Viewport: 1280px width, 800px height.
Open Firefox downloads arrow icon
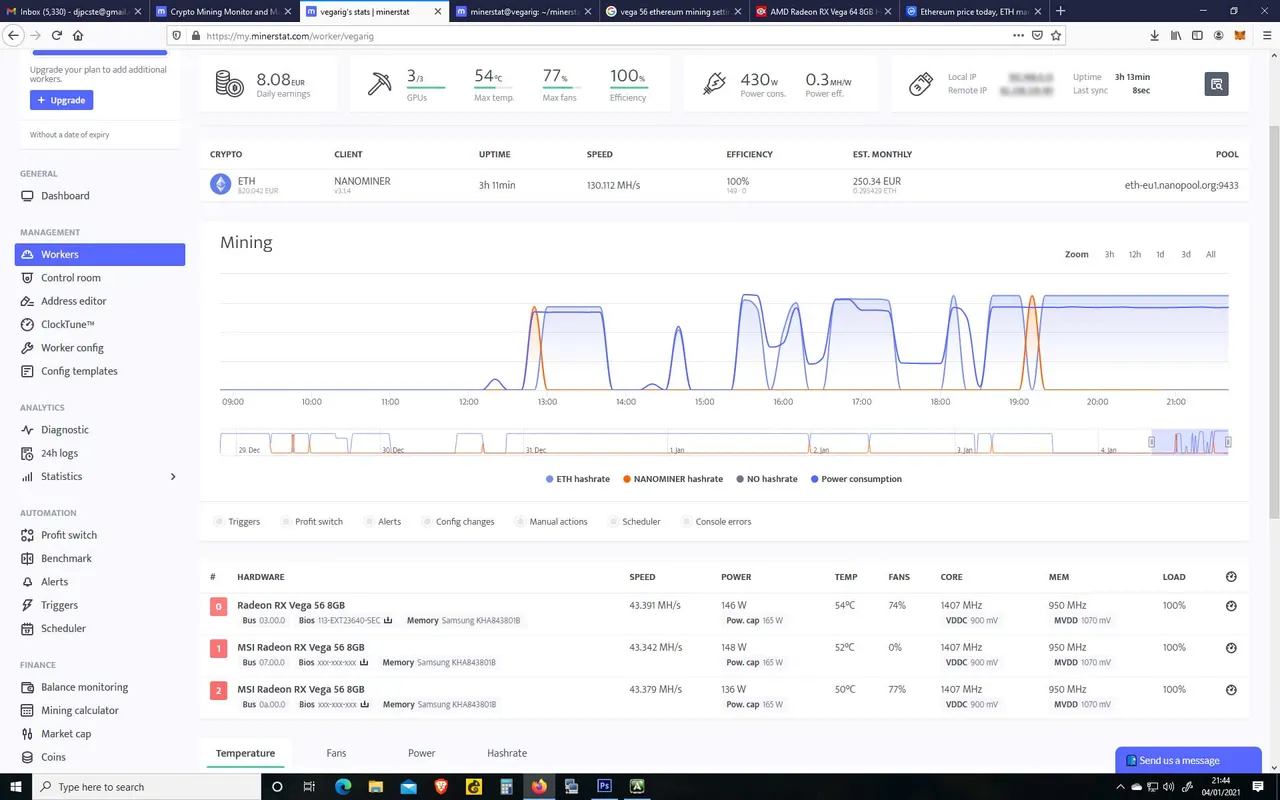point(1155,35)
